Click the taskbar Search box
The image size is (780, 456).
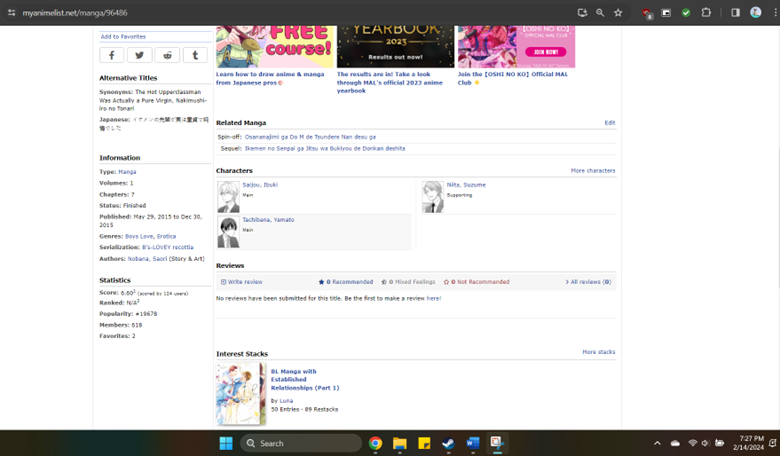click(x=301, y=443)
